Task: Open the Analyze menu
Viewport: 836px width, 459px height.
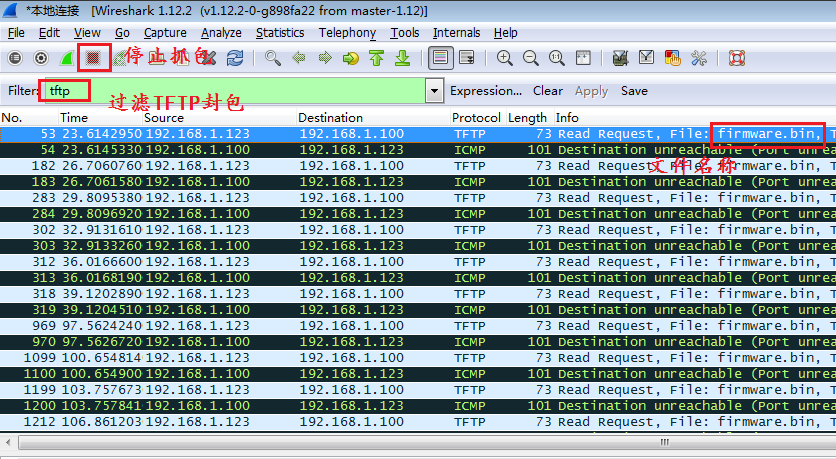Action: (221, 33)
